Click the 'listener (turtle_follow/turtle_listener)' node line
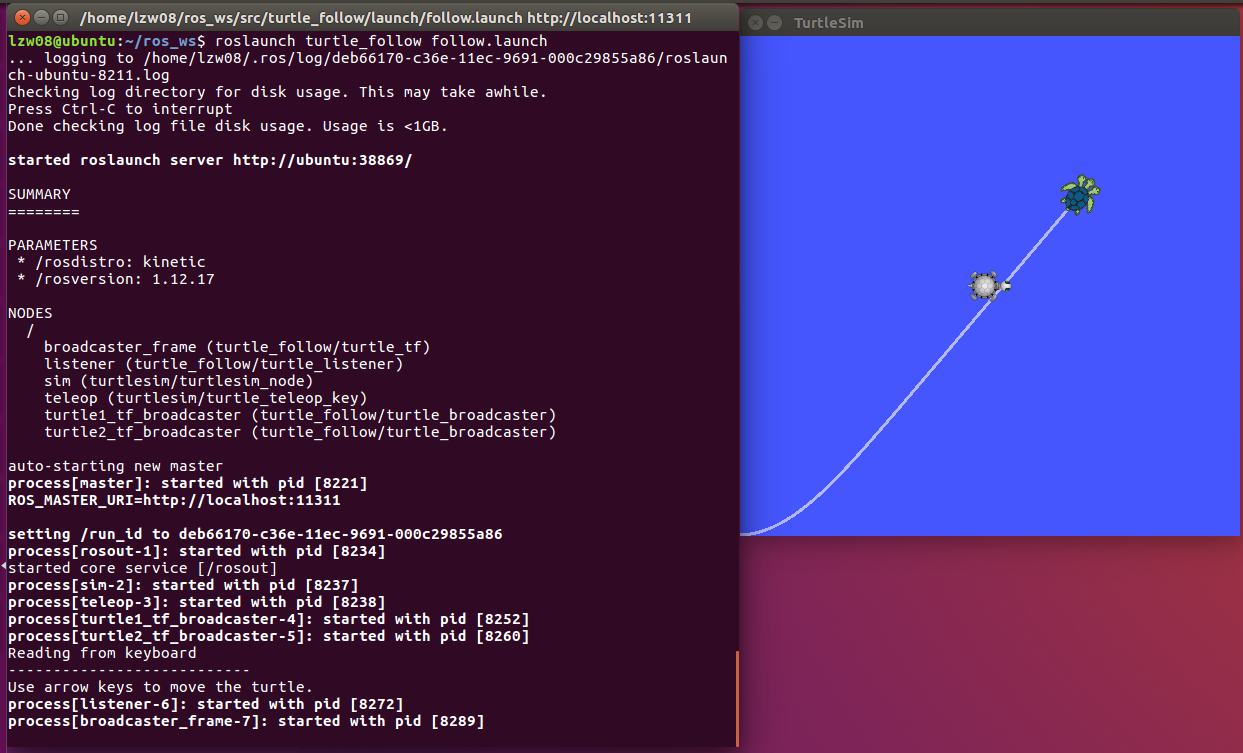This screenshot has height=753, width=1243. pyautogui.click(x=223, y=364)
